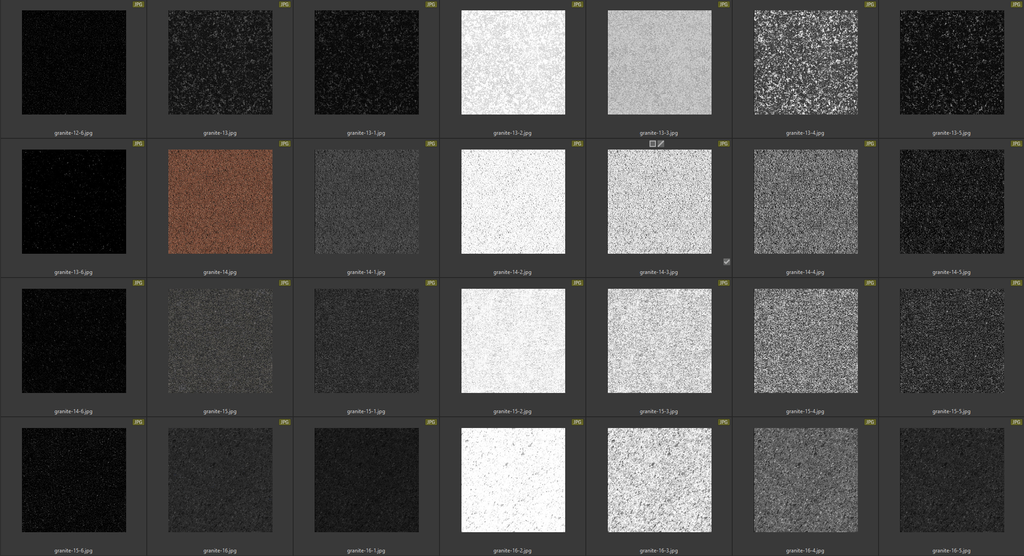Click the JPG badge on granite-16-5 tile
This screenshot has height=556, width=1024.
point(1016,422)
